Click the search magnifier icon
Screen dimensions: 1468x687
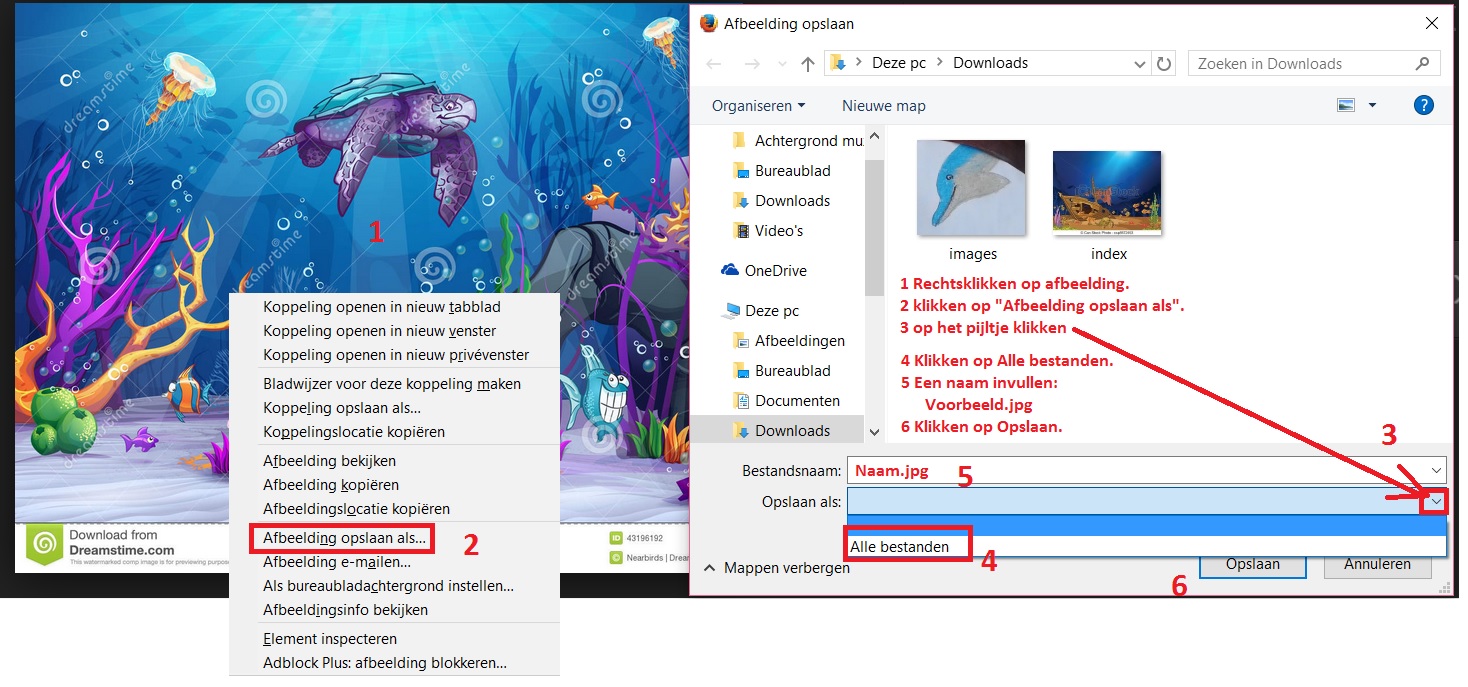[x=1422, y=64]
